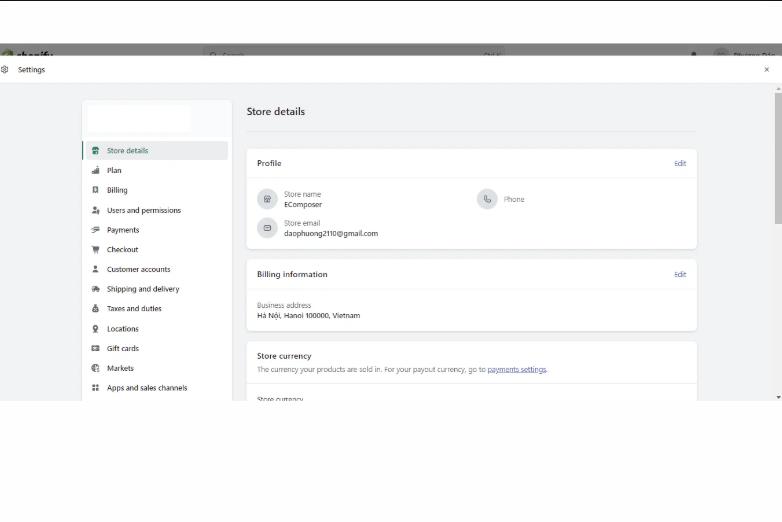Click the Gift cards icon

click(x=95, y=348)
